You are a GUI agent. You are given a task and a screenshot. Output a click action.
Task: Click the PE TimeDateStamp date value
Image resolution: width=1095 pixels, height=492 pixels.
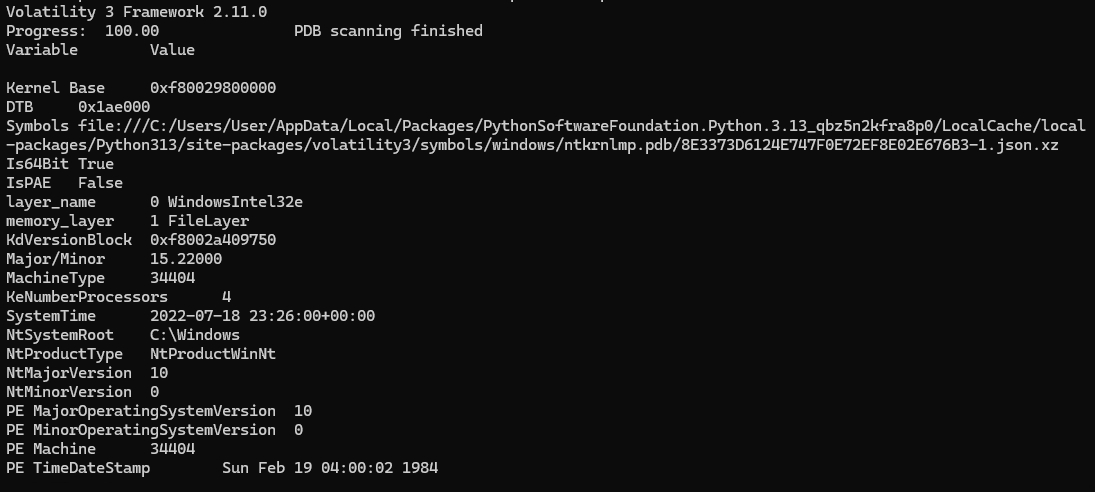click(x=330, y=468)
